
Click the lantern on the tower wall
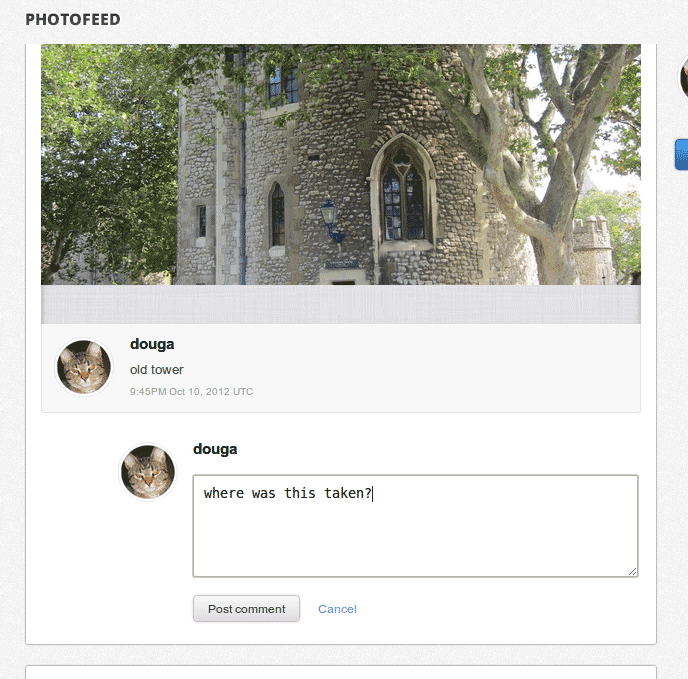pyautogui.click(x=331, y=215)
